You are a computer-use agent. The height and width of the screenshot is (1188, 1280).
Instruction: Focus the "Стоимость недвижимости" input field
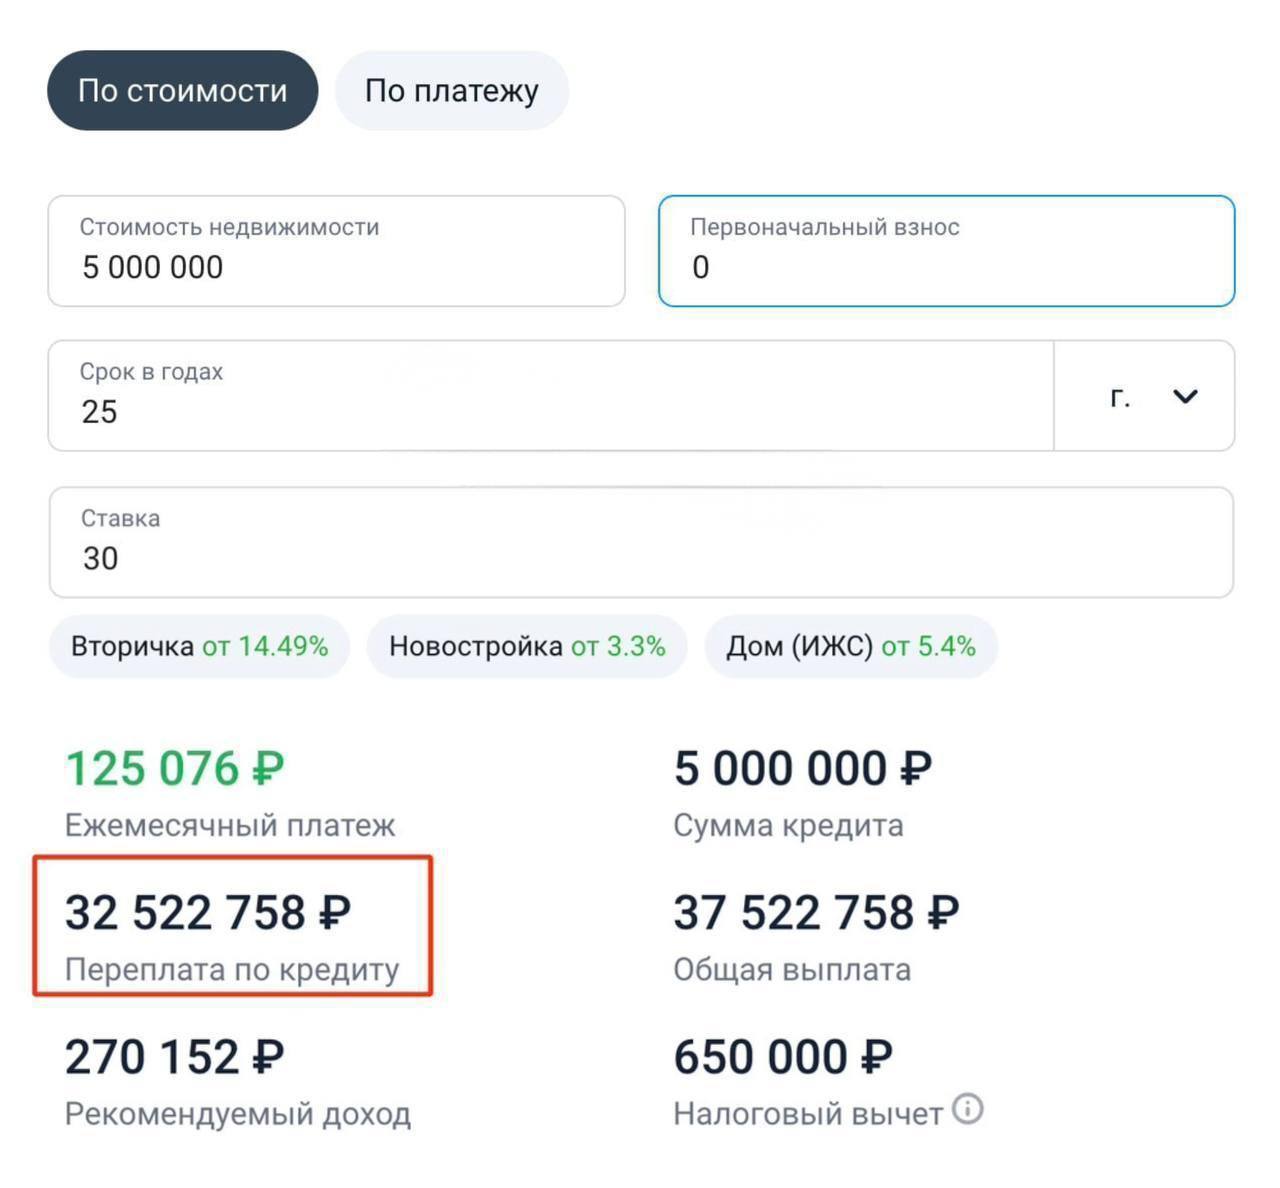(336, 252)
